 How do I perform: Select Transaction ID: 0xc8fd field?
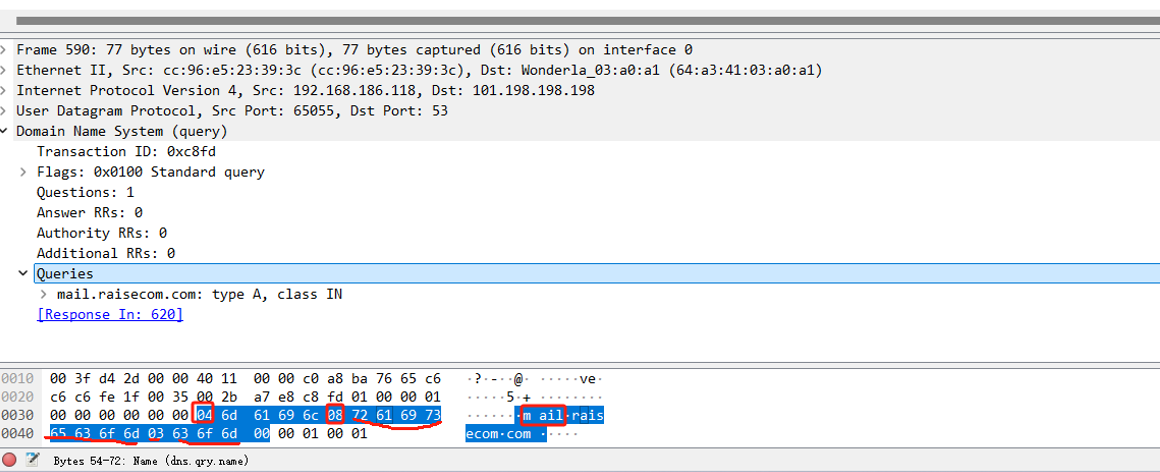(x=126, y=152)
